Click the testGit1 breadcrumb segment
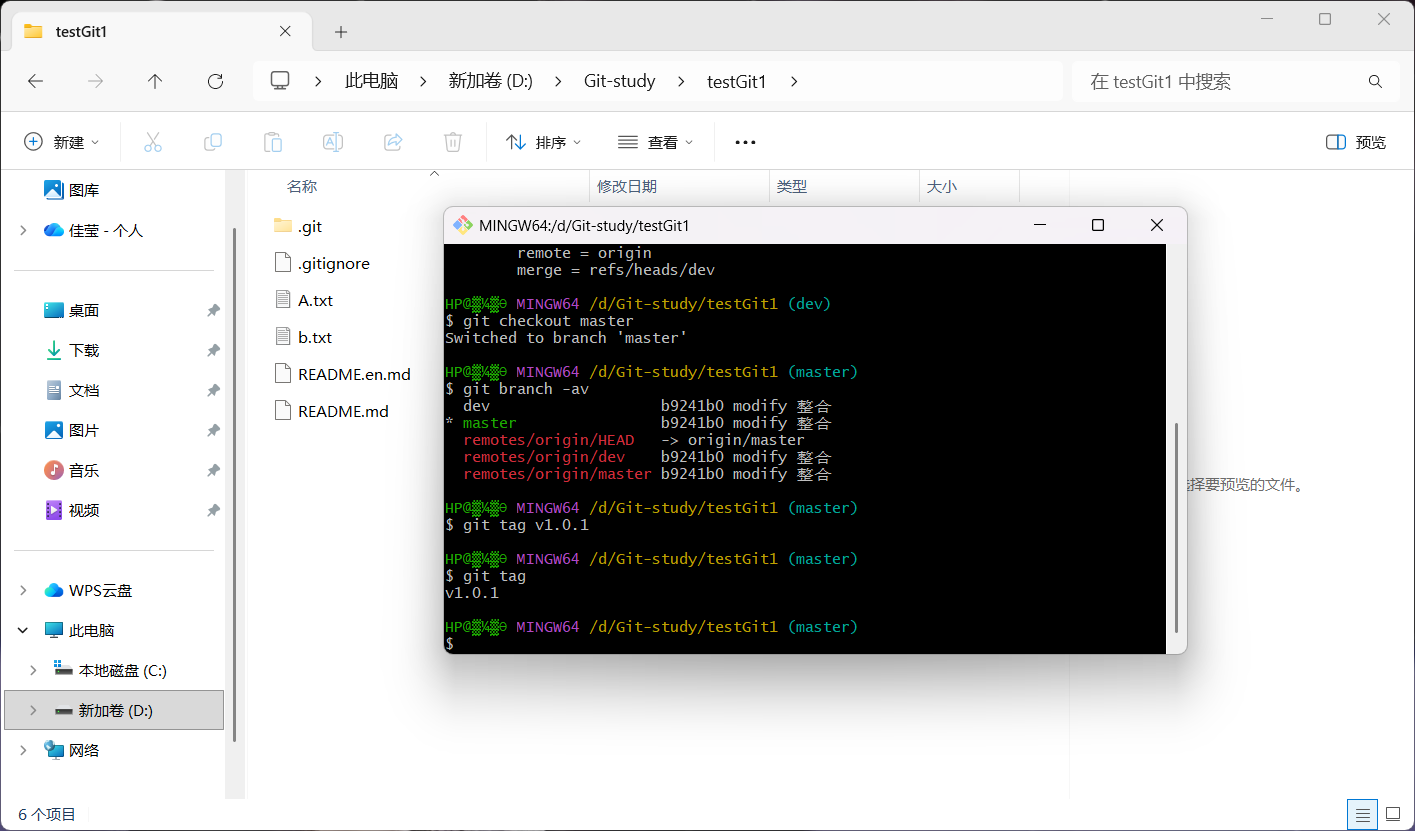The image size is (1415, 831). (x=736, y=82)
